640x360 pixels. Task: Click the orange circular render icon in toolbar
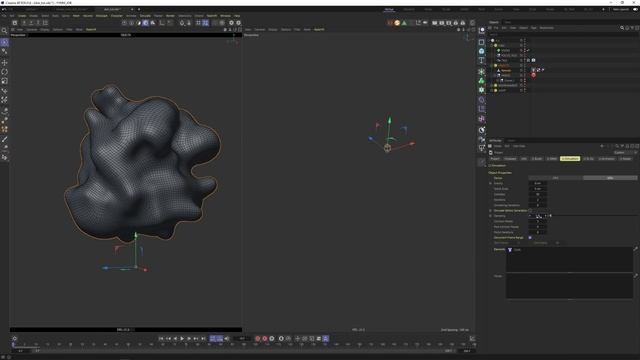tap(397, 23)
